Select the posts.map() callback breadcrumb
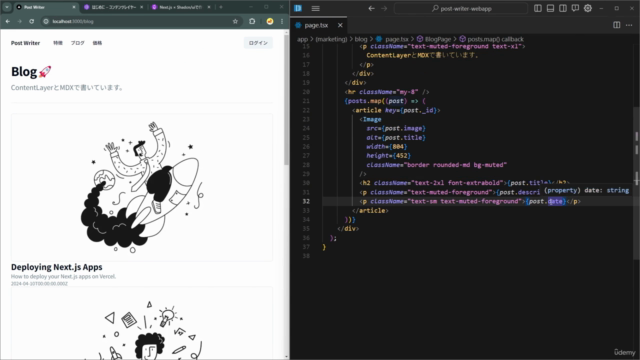 pos(491,39)
